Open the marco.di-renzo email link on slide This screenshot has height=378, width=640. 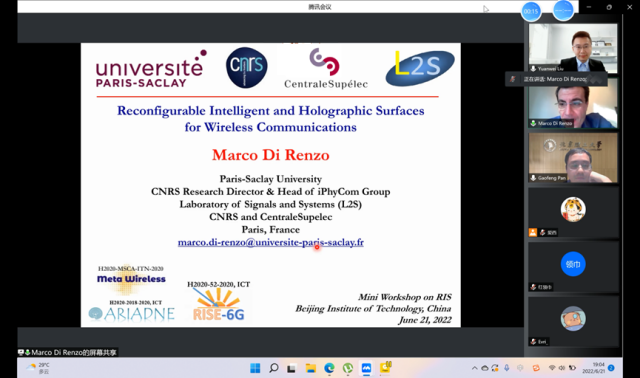coord(271,242)
